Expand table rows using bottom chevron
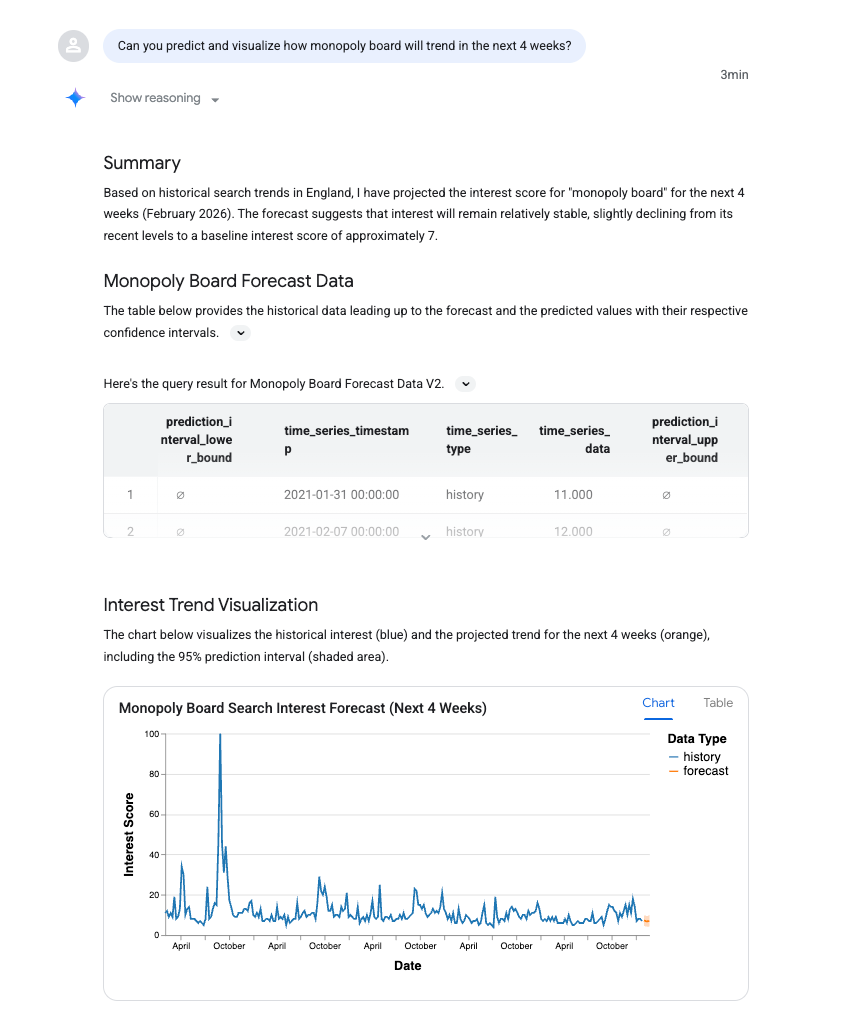 coord(425,537)
